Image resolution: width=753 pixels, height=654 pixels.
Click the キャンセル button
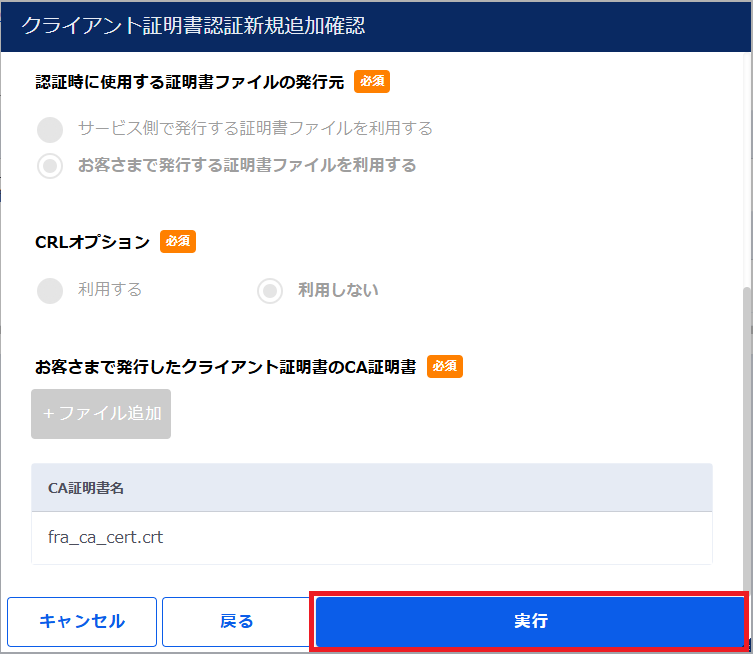coord(82,621)
